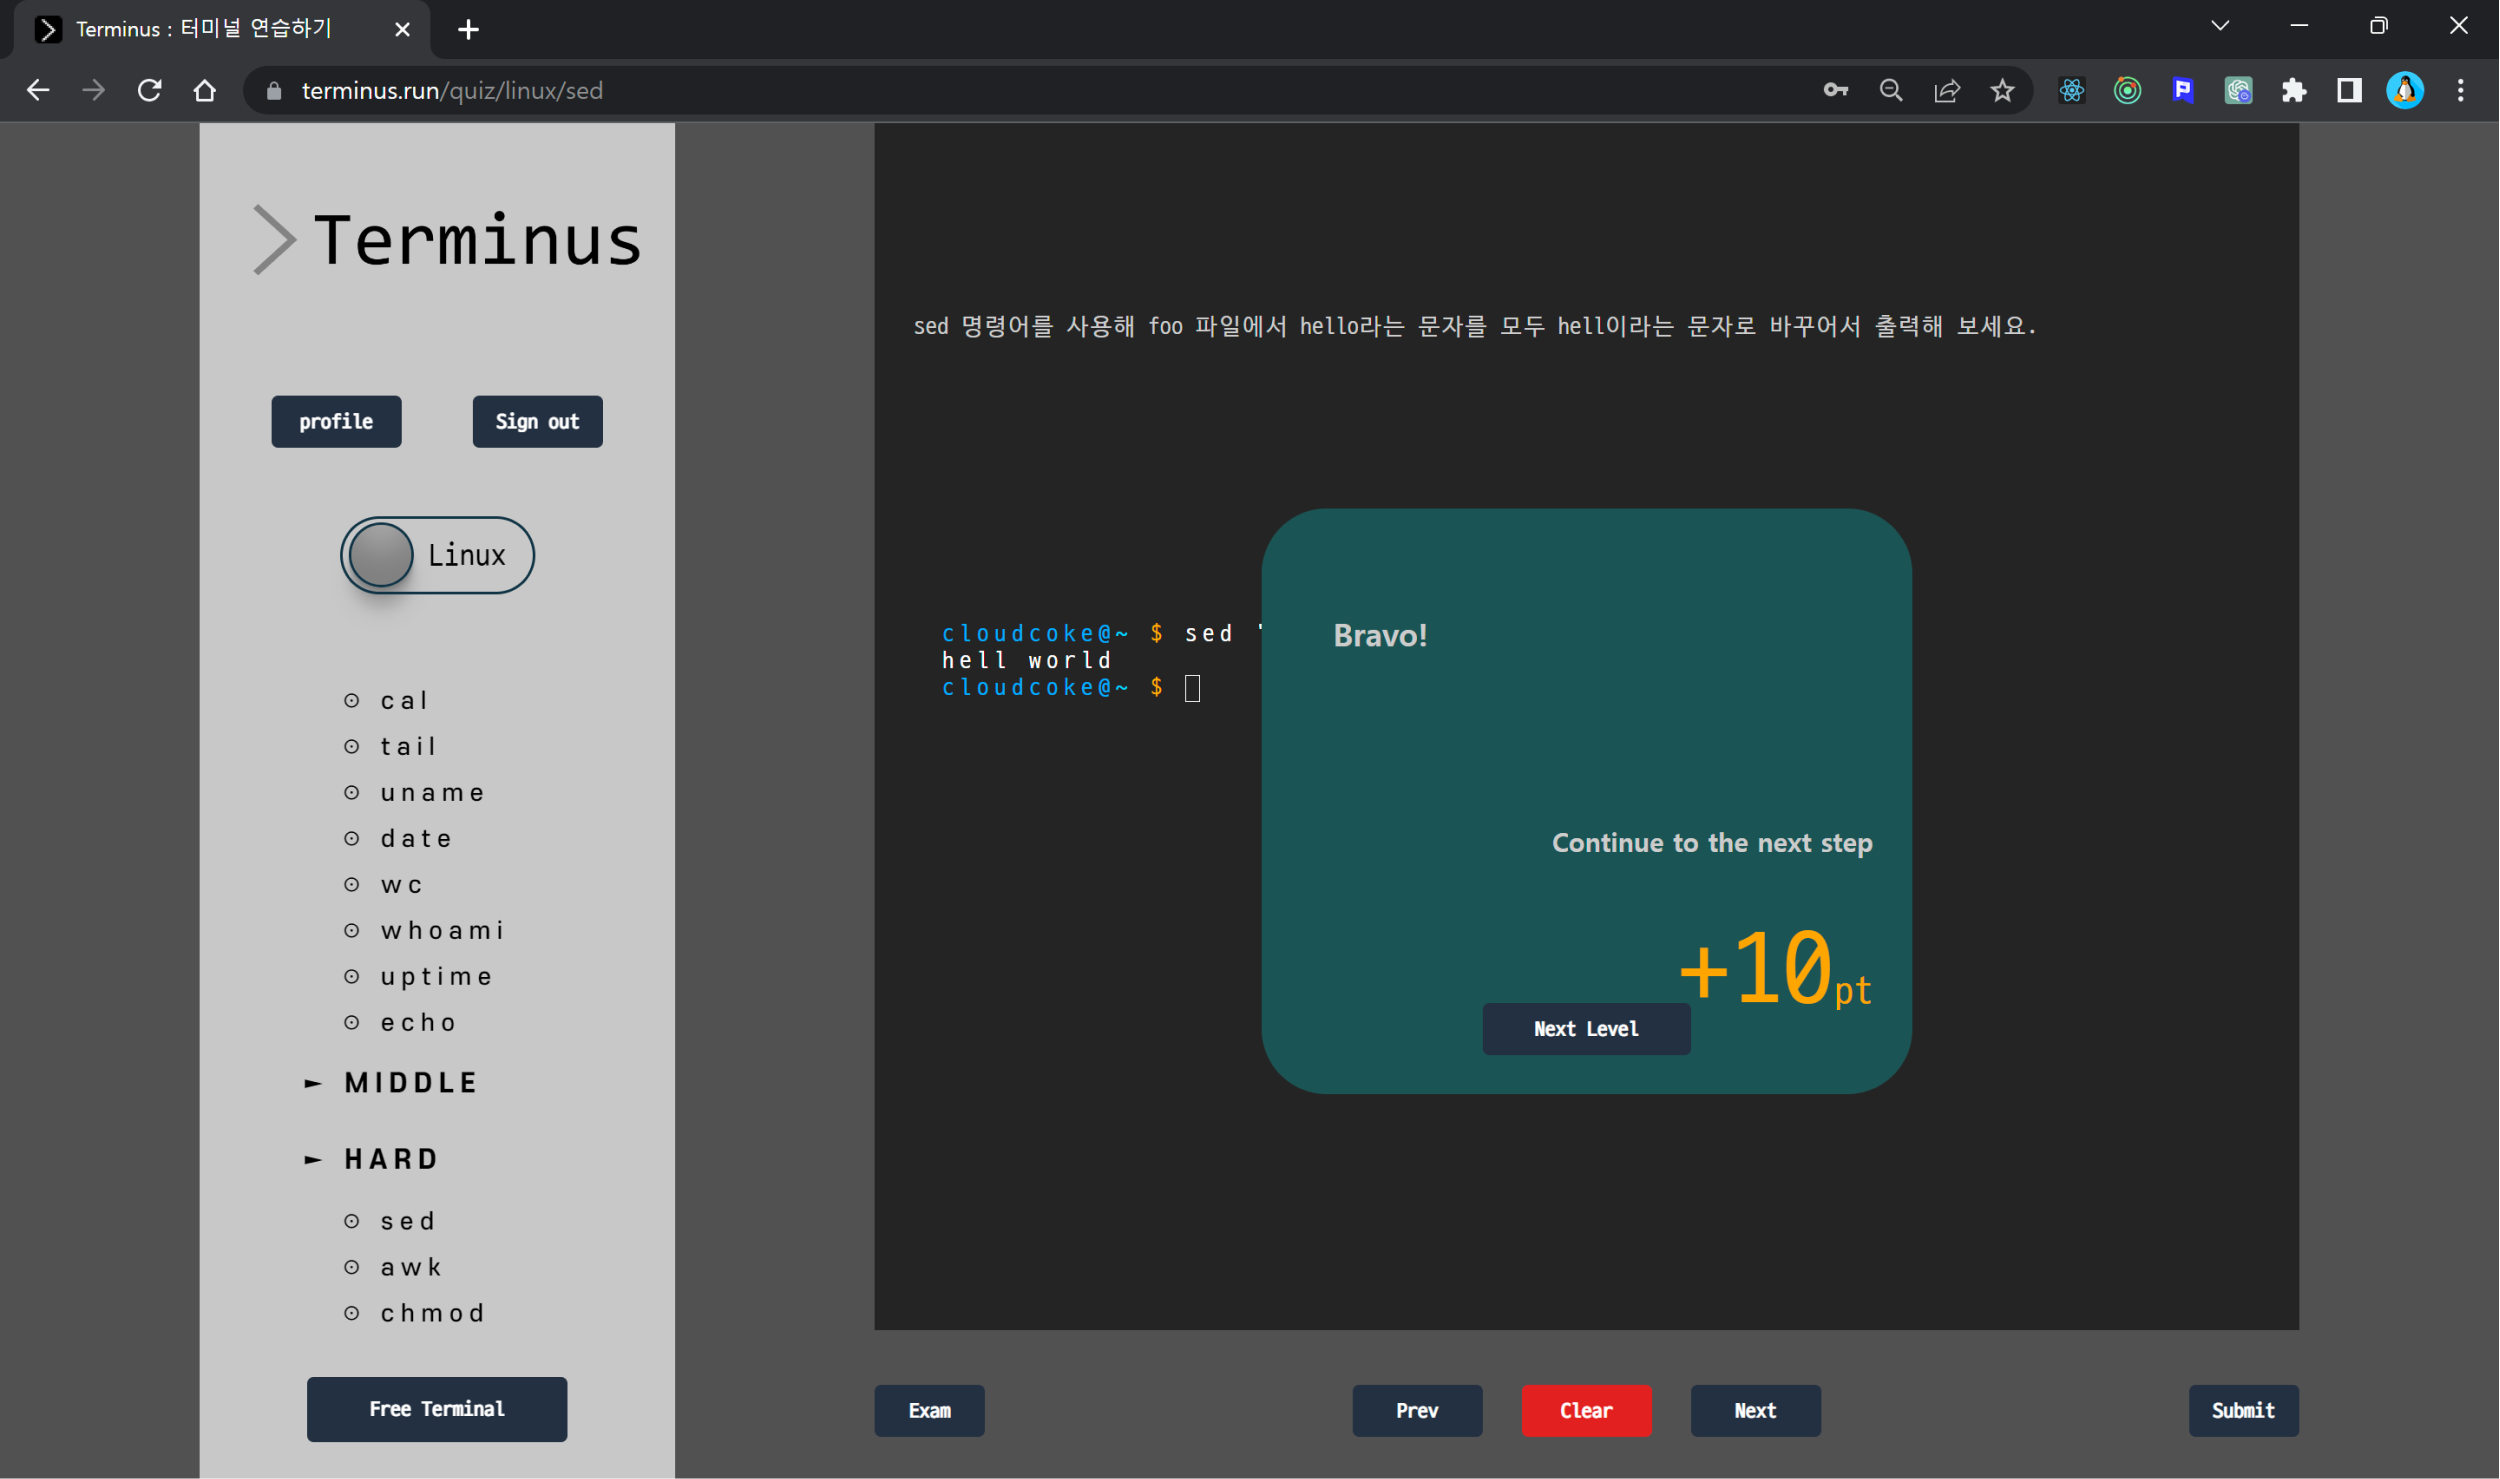This screenshot has height=1479, width=2500.
Task: Collapse the HARD difficulty section
Action: [x=390, y=1159]
